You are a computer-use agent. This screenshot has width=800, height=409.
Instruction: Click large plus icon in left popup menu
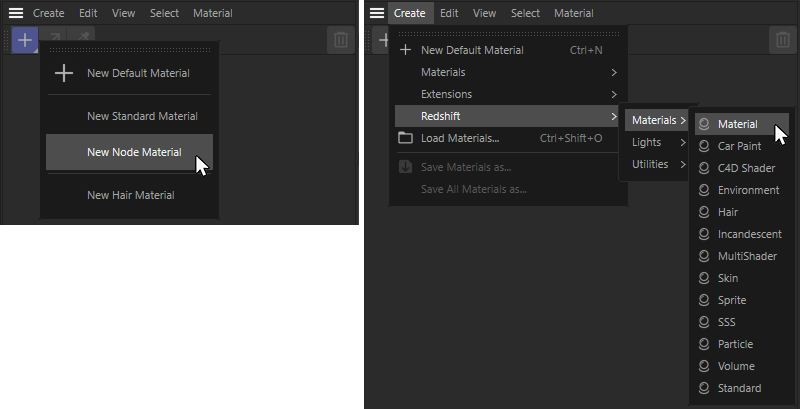pyautogui.click(x=64, y=73)
